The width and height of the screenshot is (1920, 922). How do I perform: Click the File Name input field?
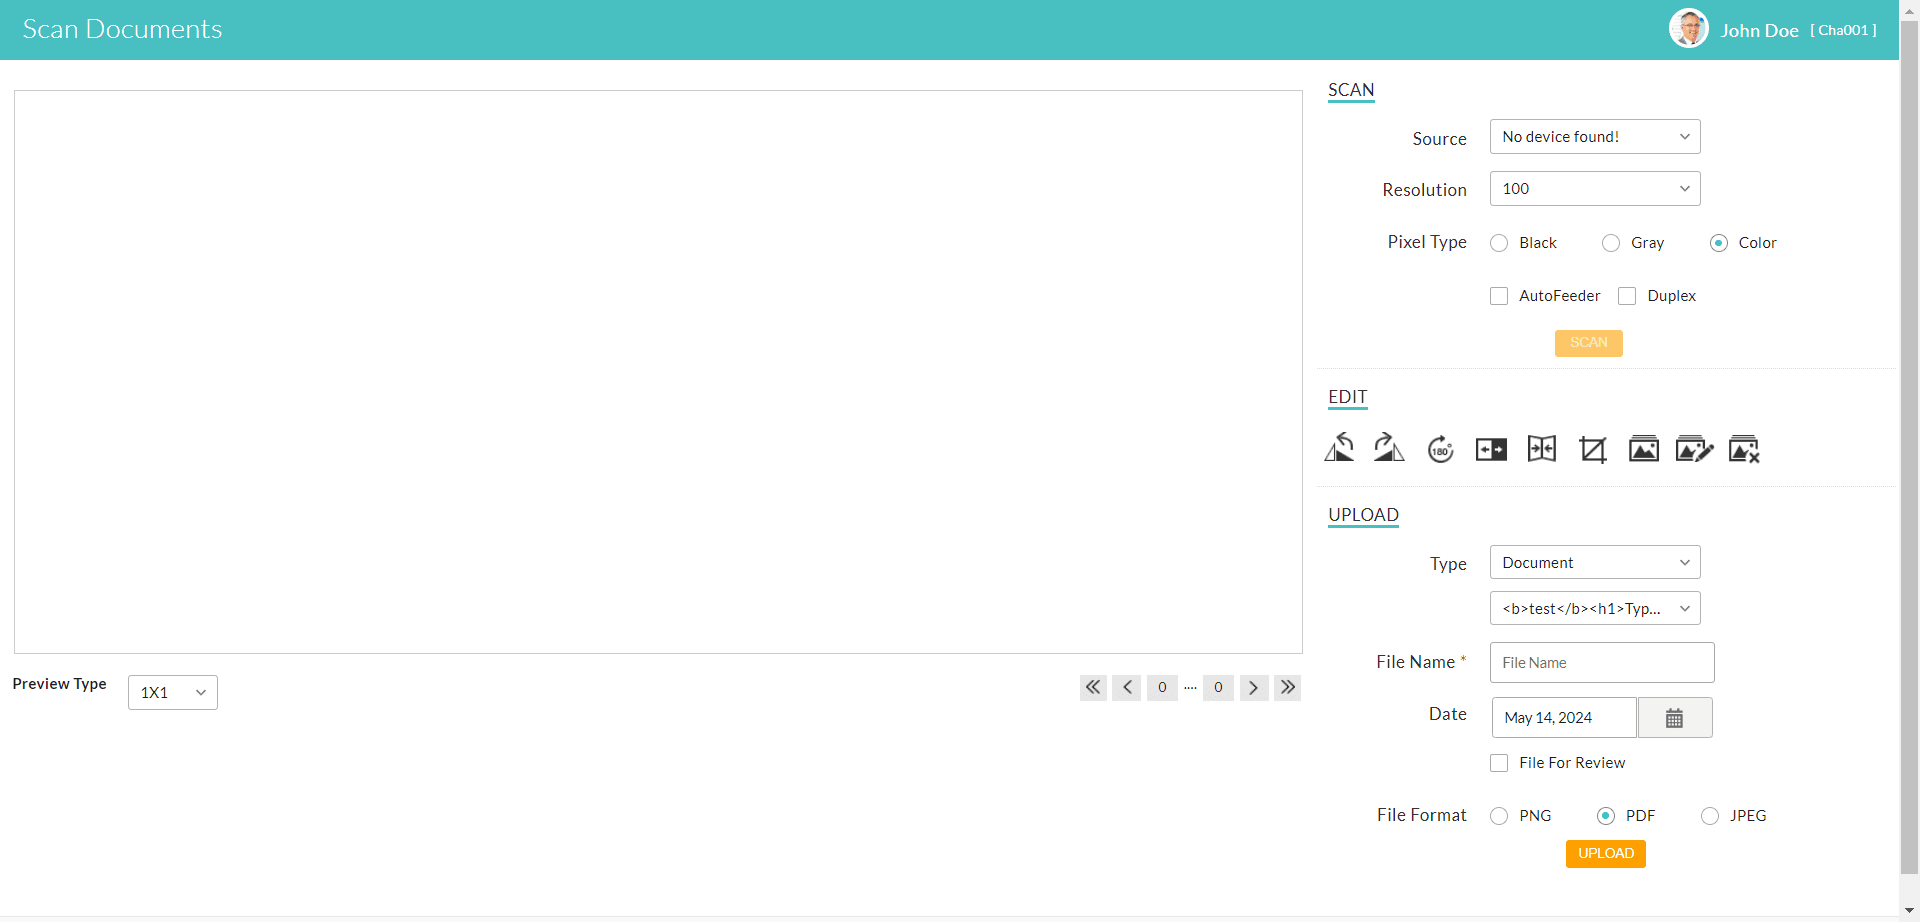(1601, 663)
